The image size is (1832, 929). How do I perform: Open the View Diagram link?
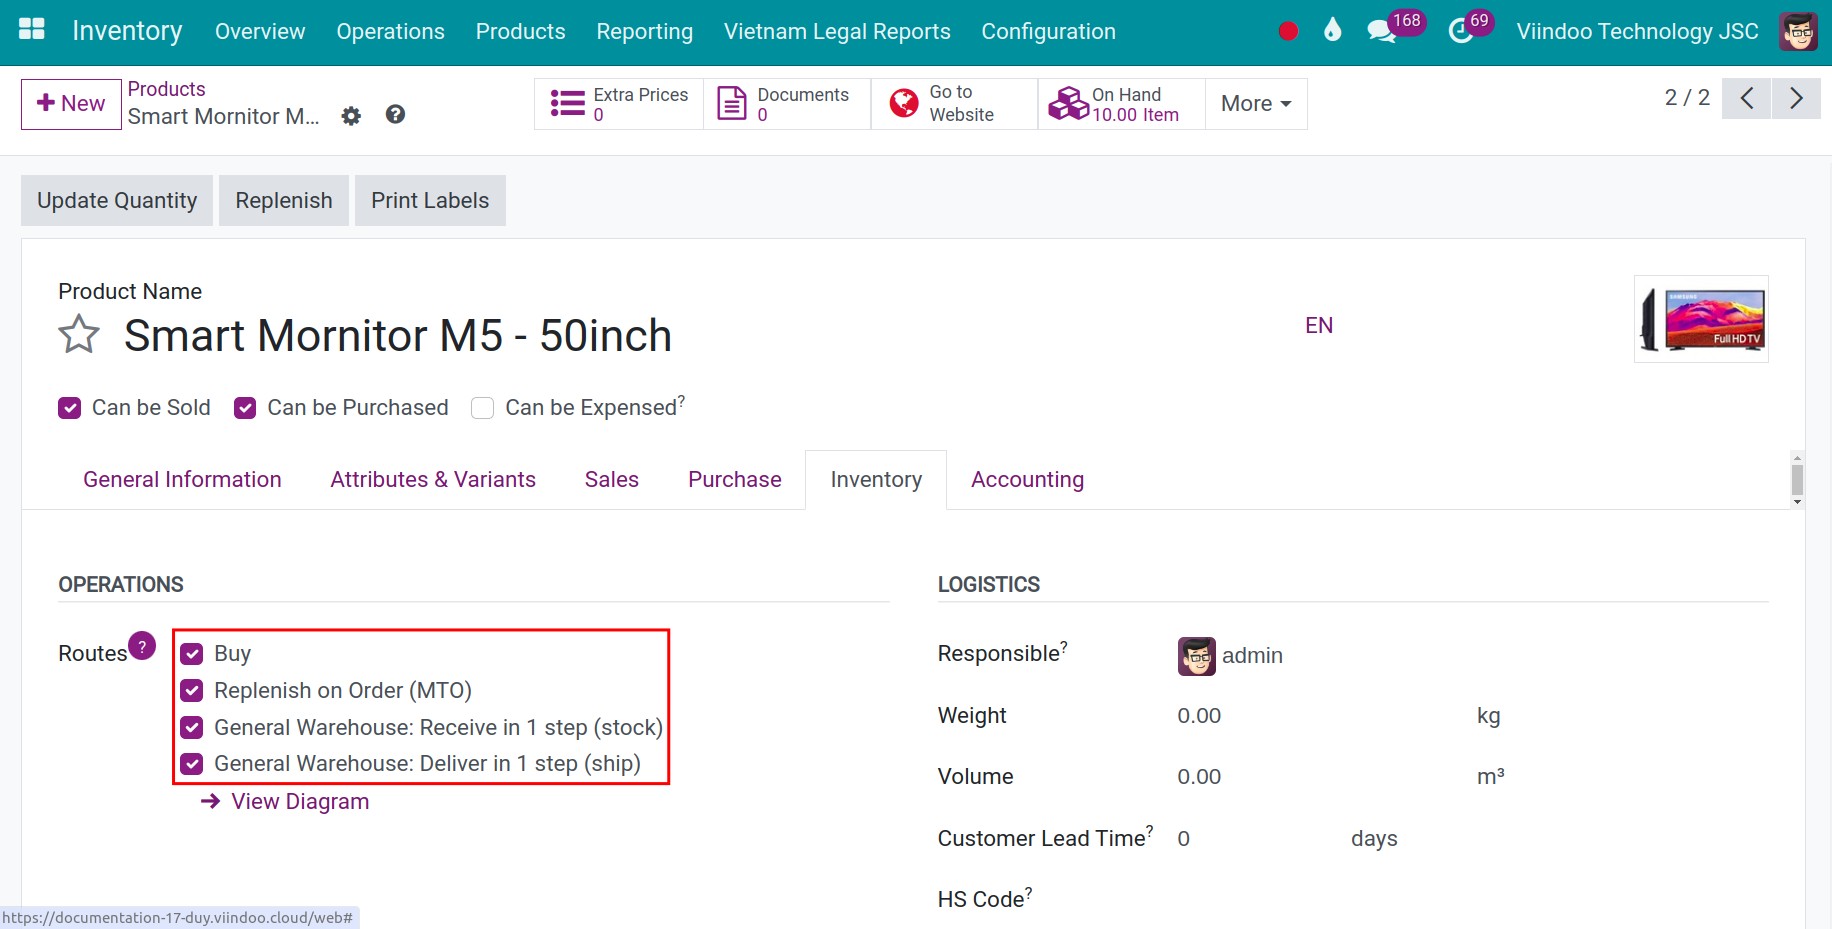point(299,801)
